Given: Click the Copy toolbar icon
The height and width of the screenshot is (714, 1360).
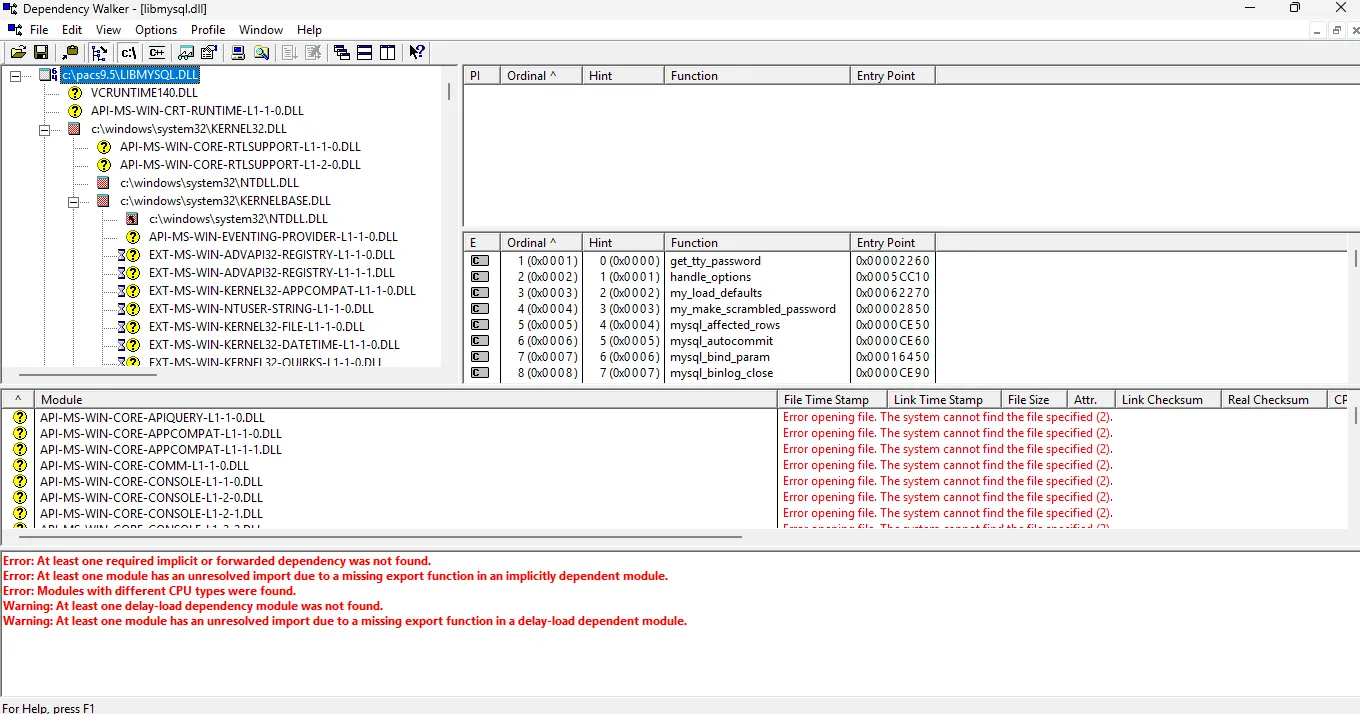Looking at the screenshot, I should 70,53.
